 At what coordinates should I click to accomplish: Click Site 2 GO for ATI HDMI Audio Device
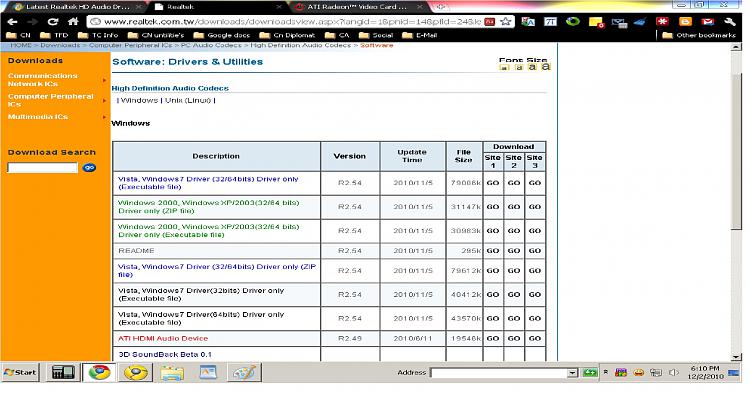click(x=514, y=338)
